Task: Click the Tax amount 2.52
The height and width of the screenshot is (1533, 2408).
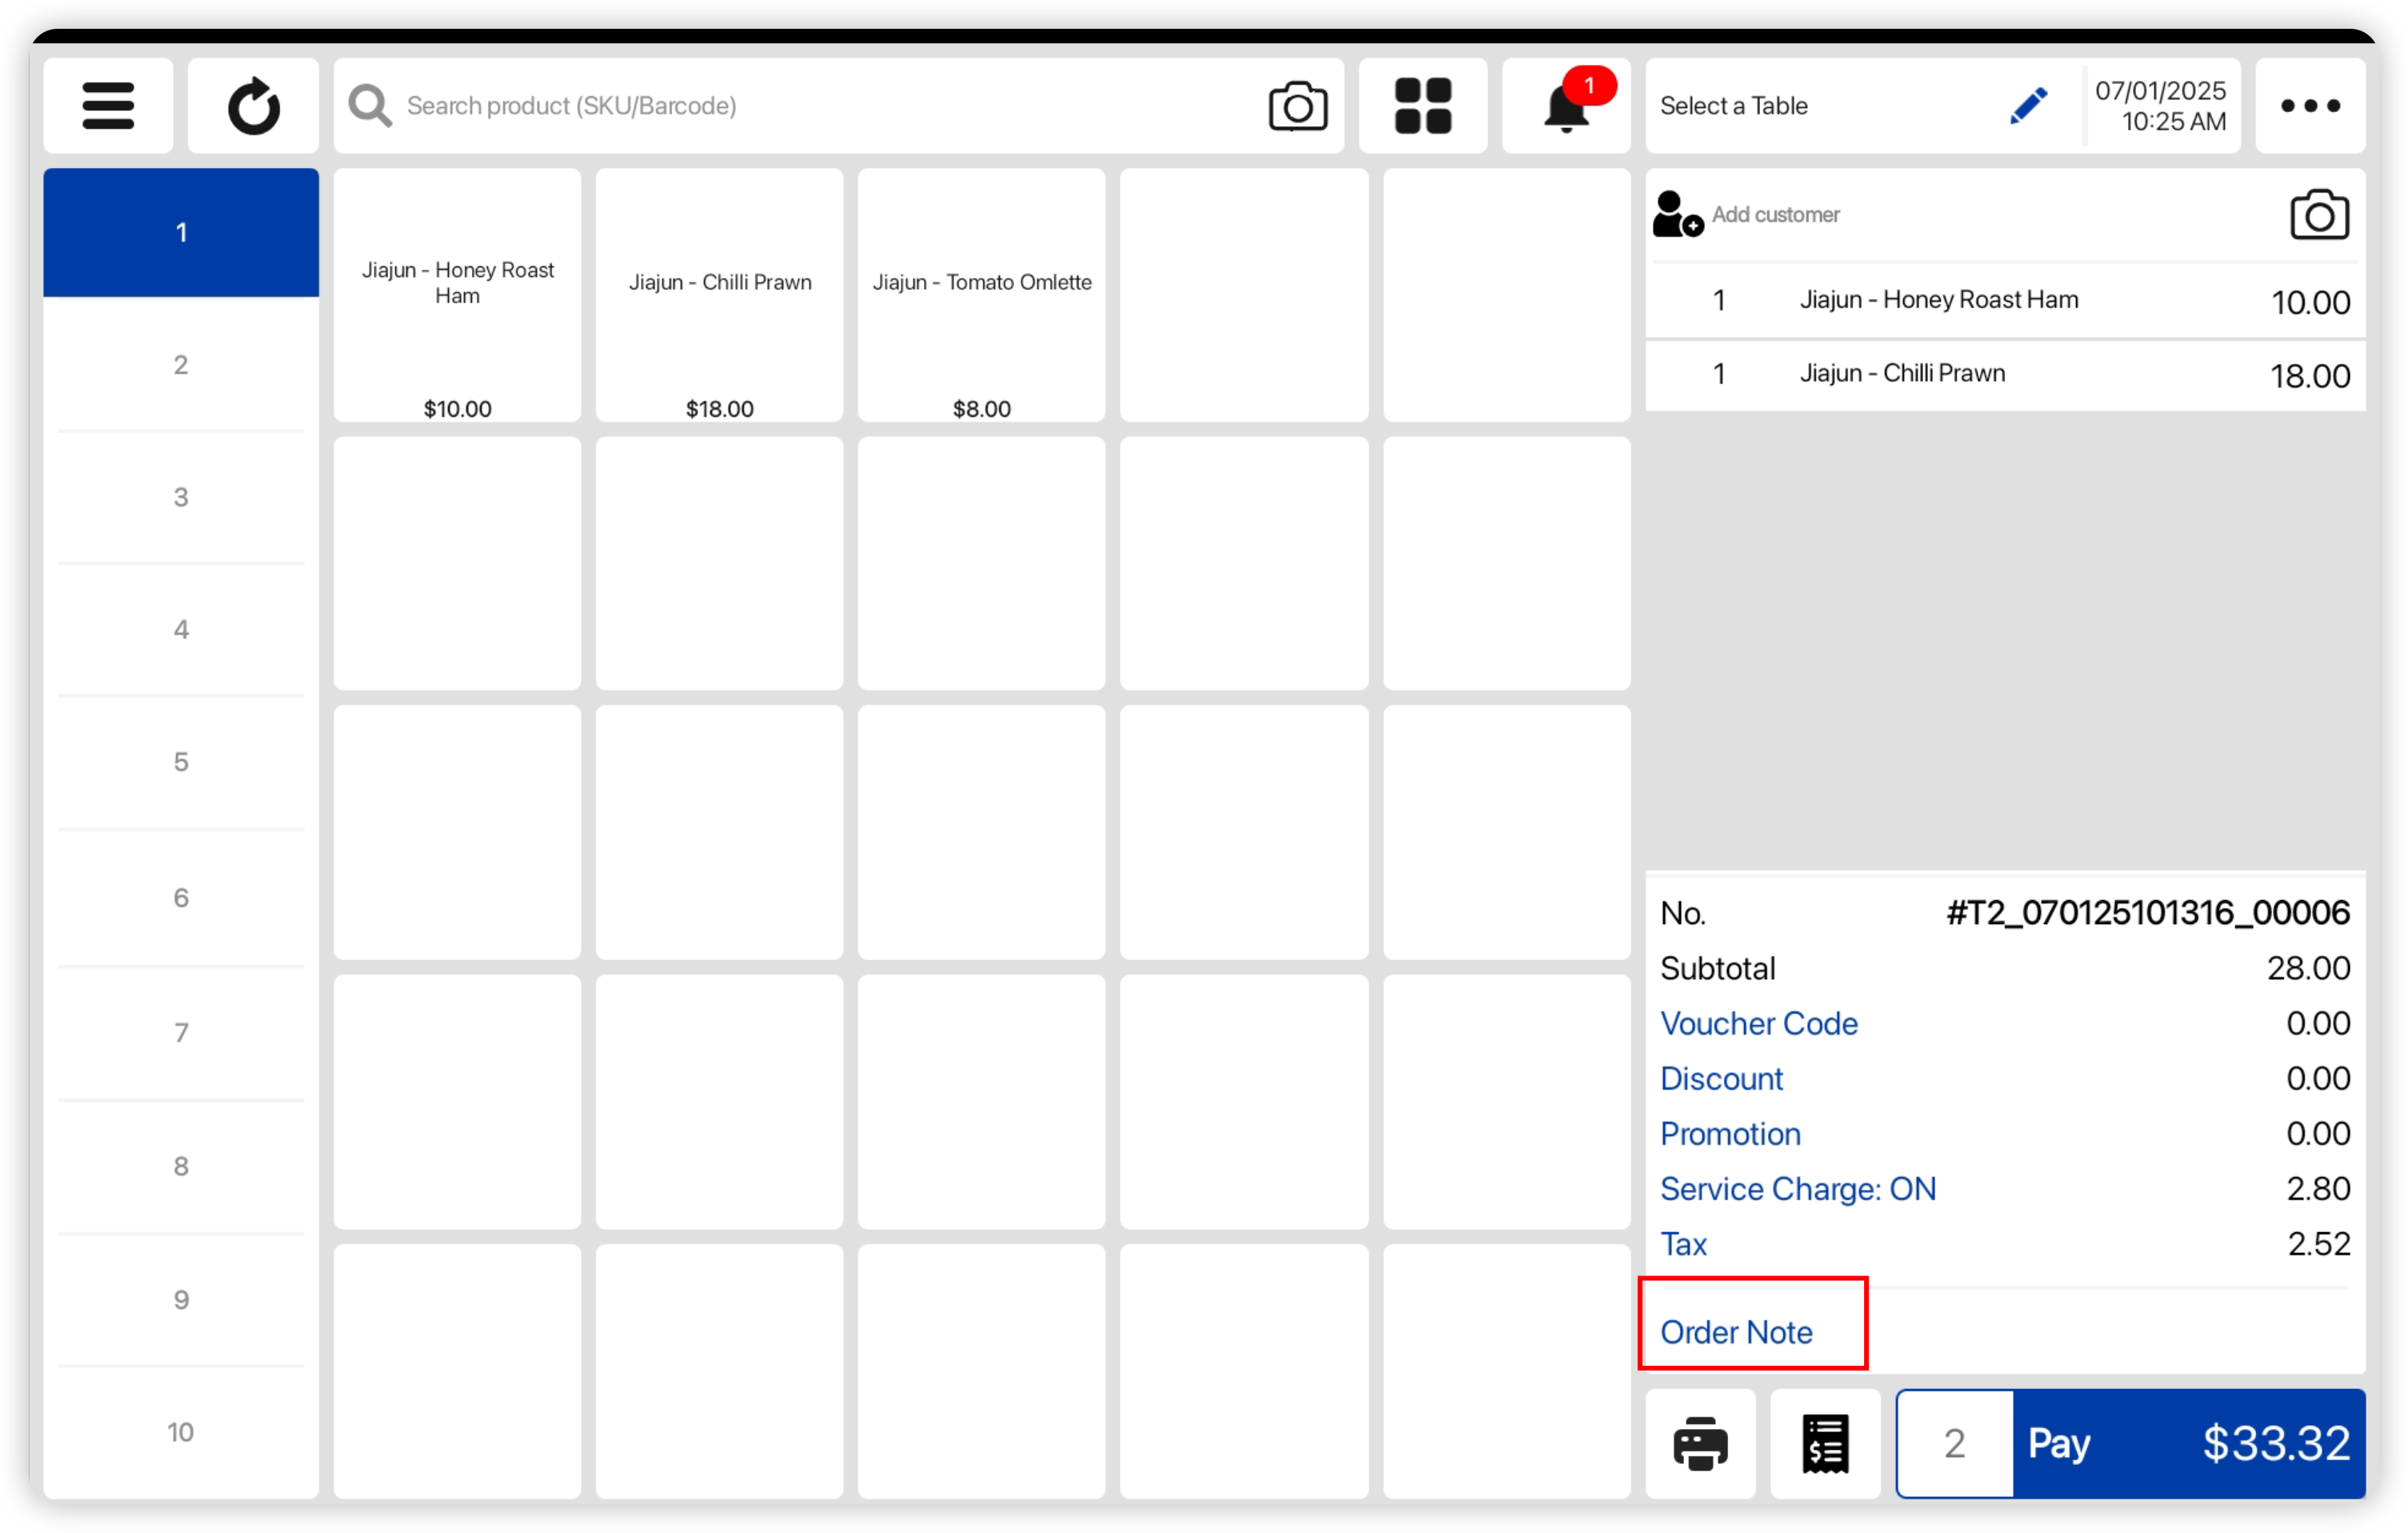Action: click(x=2318, y=1243)
